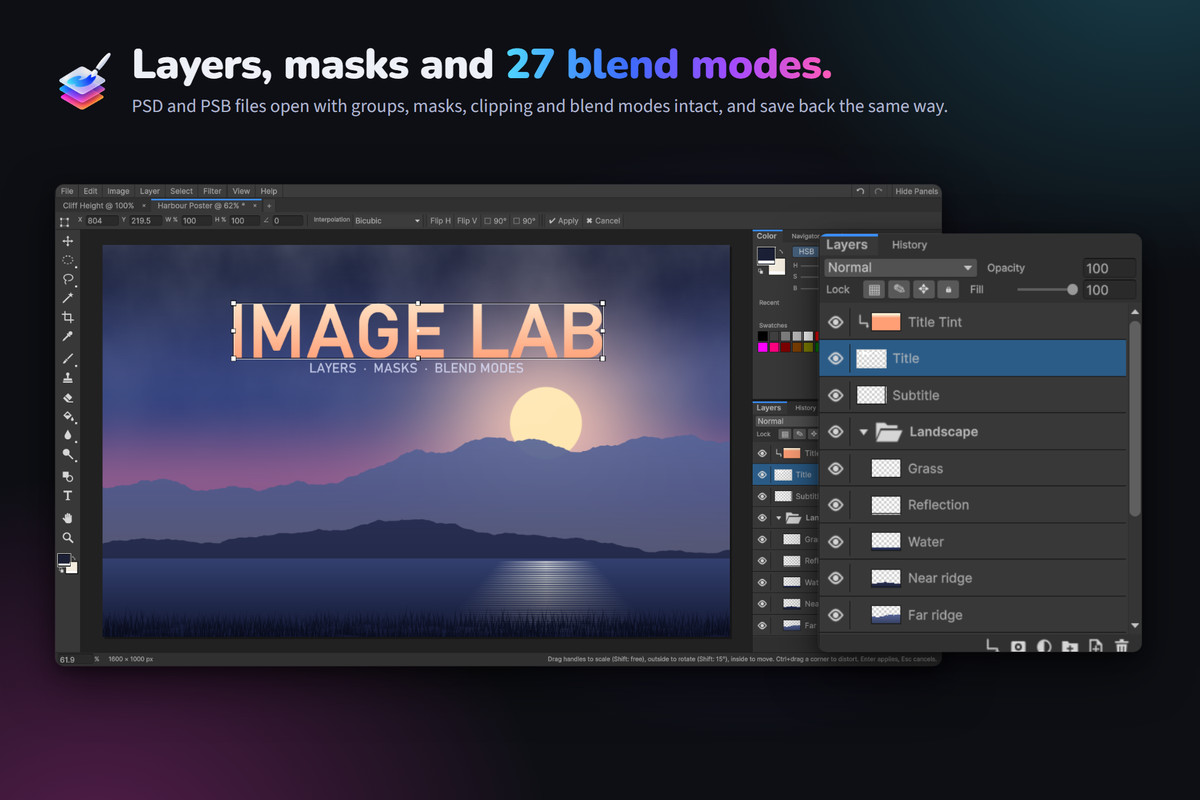Toggle Landscape group visibility in enlarged panel
This screenshot has width=1200, height=800.
(x=835, y=432)
